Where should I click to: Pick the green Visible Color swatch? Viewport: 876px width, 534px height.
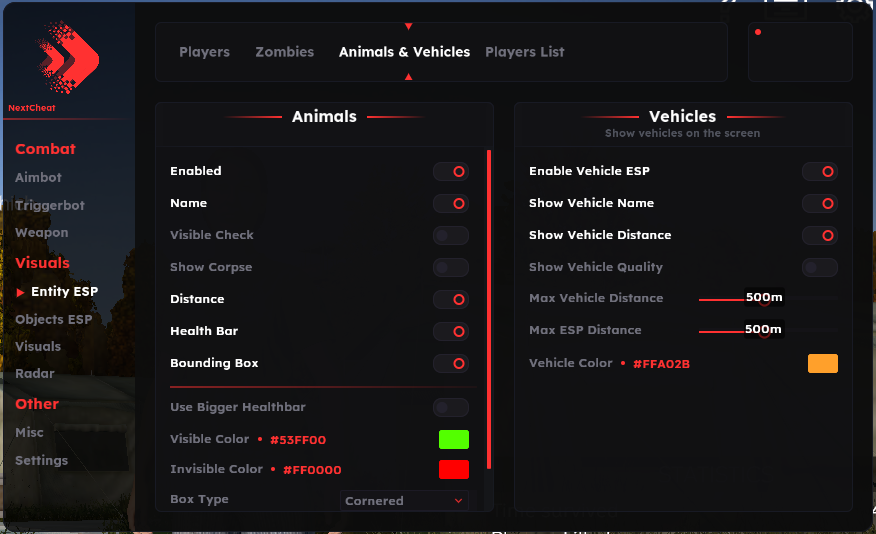(x=454, y=440)
